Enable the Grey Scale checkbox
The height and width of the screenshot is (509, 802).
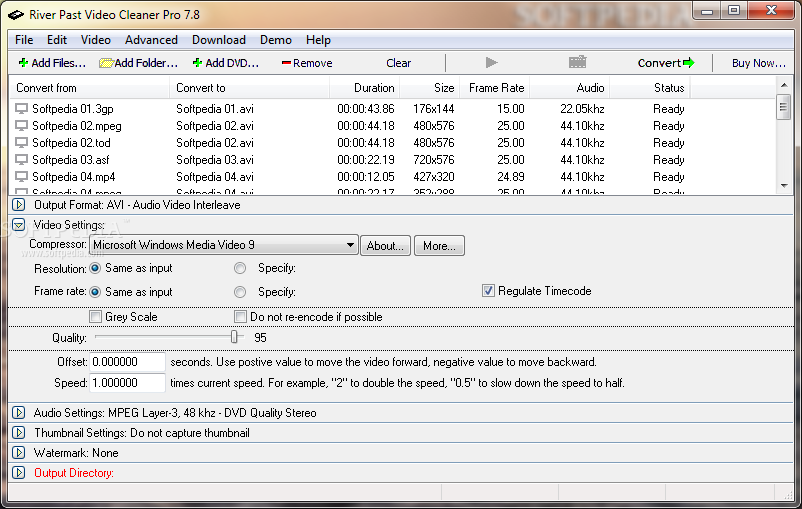coord(95,317)
